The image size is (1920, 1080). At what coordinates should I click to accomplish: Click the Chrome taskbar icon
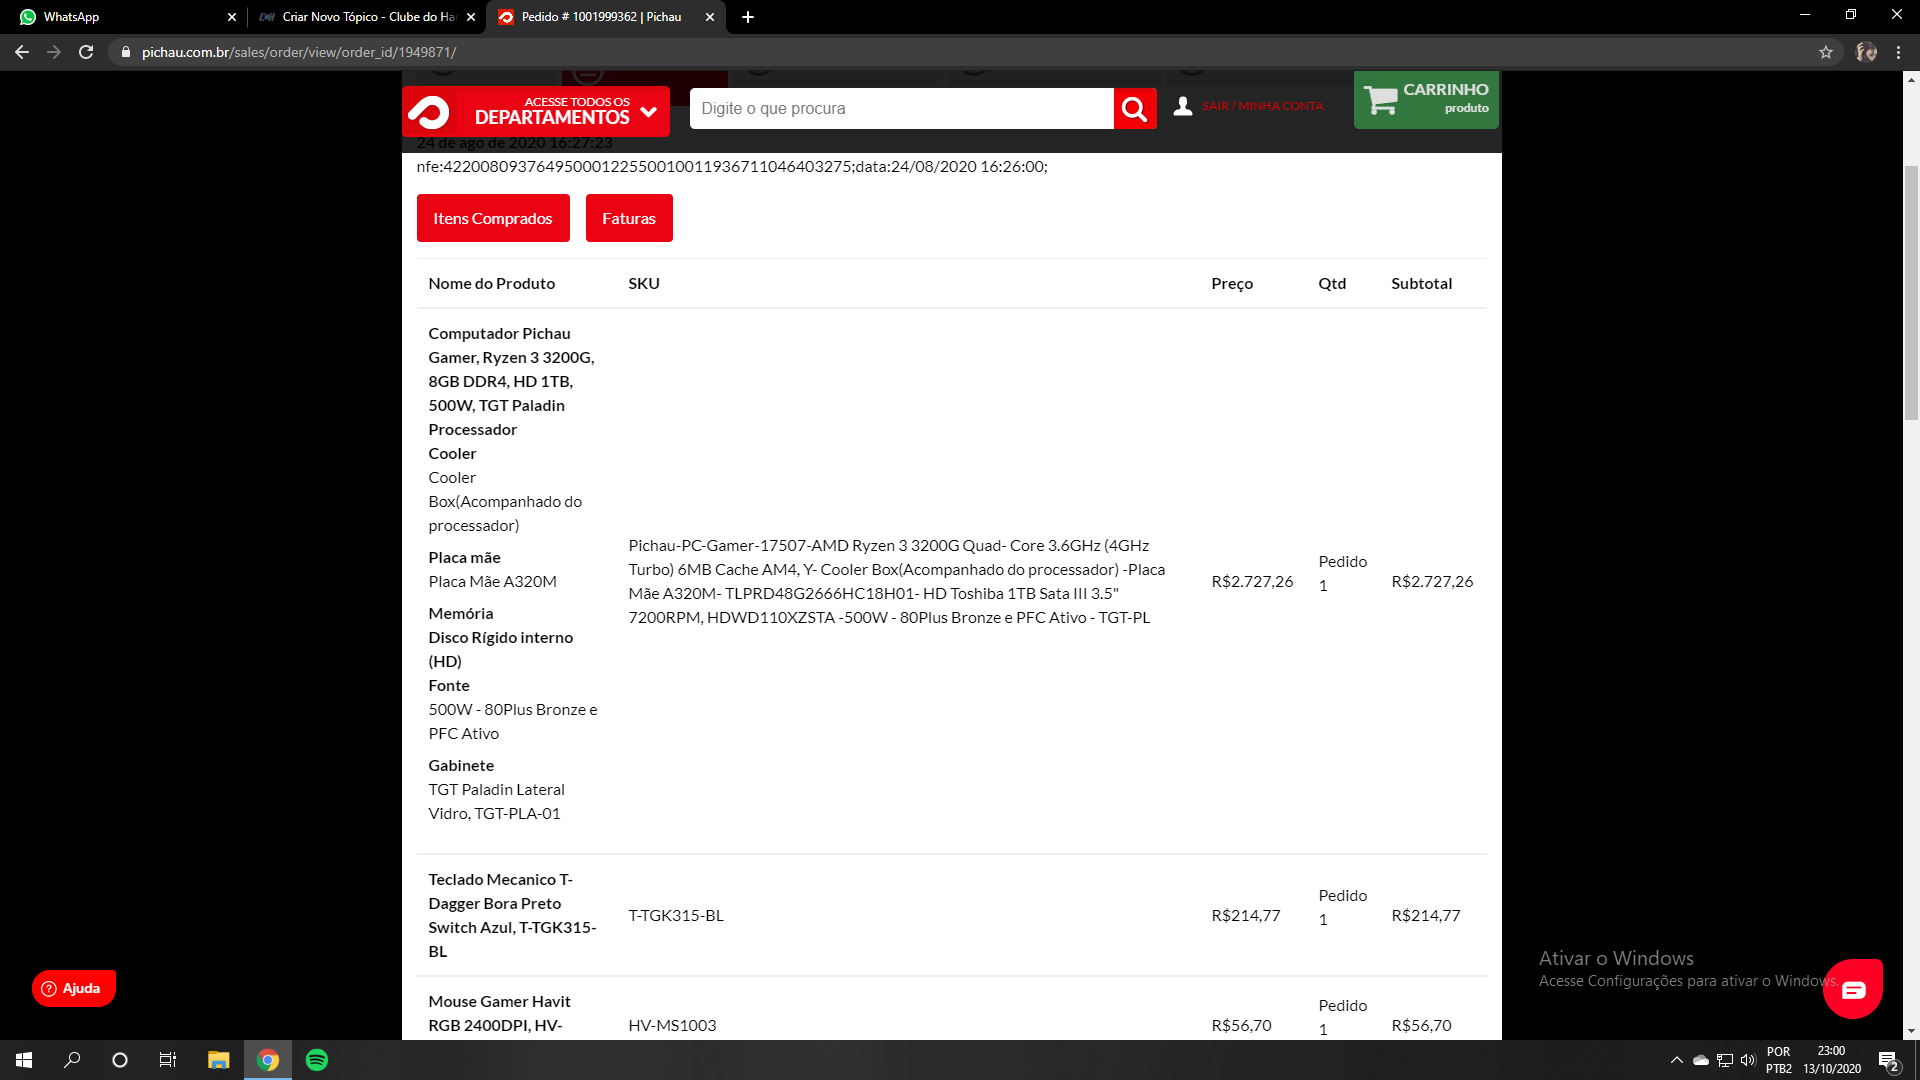point(268,1060)
